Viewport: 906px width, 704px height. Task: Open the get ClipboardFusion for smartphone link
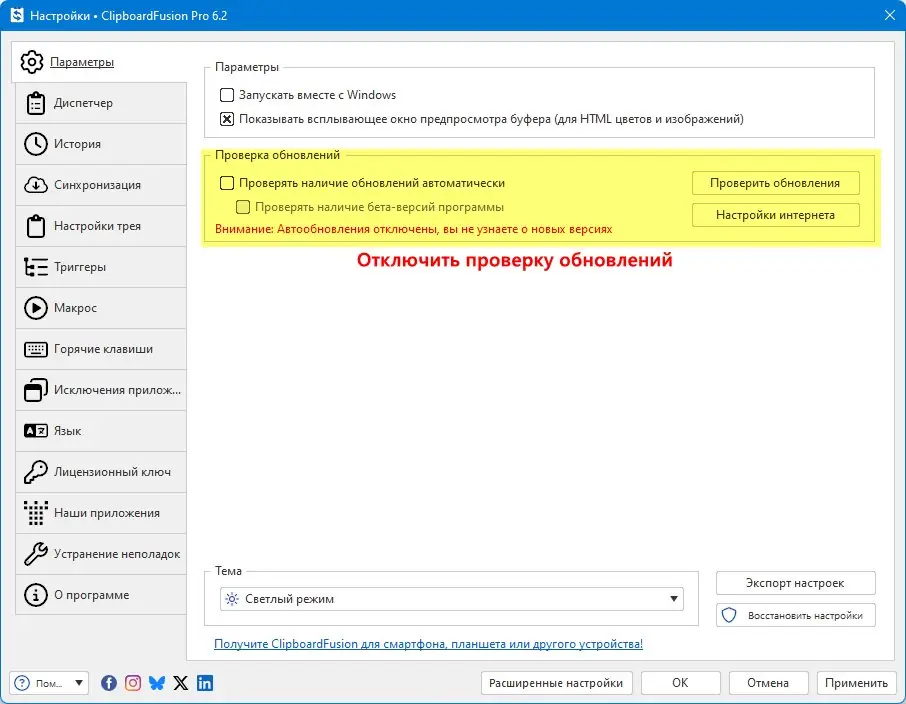(x=428, y=644)
